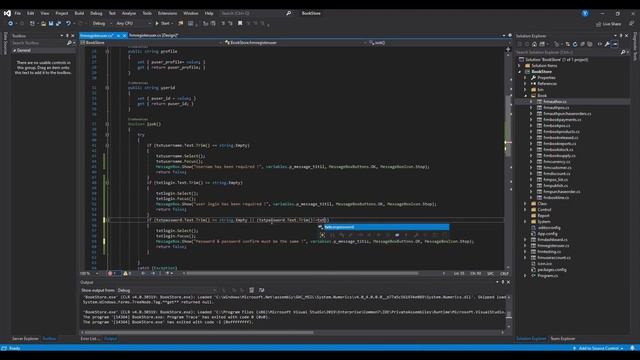Expand the Class folder
640x360 pixels.
pyautogui.click(x=525, y=203)
